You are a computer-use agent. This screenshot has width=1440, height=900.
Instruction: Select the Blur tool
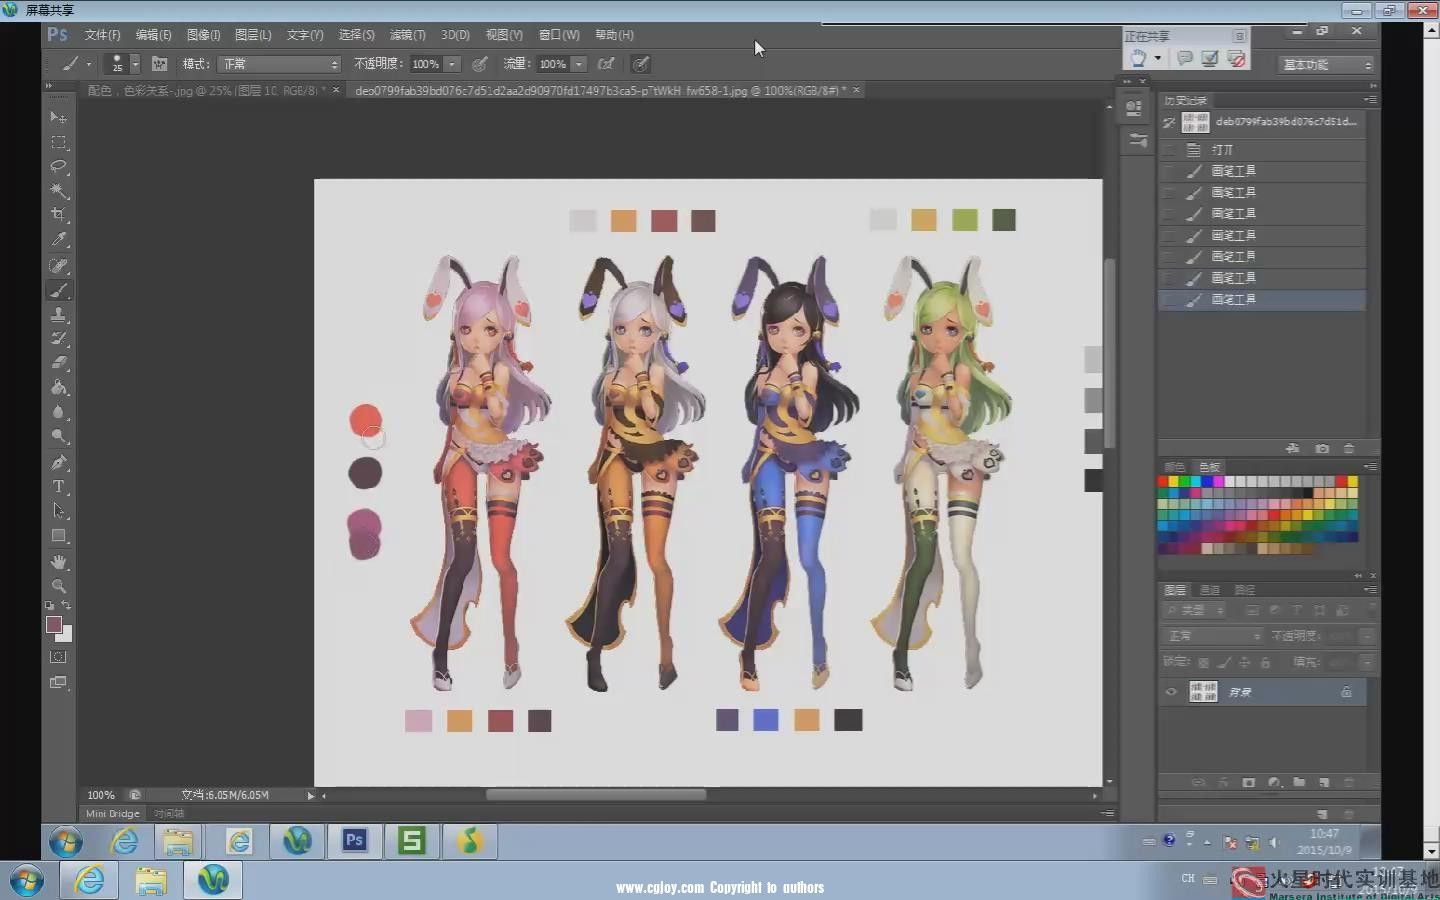point(58,412)
